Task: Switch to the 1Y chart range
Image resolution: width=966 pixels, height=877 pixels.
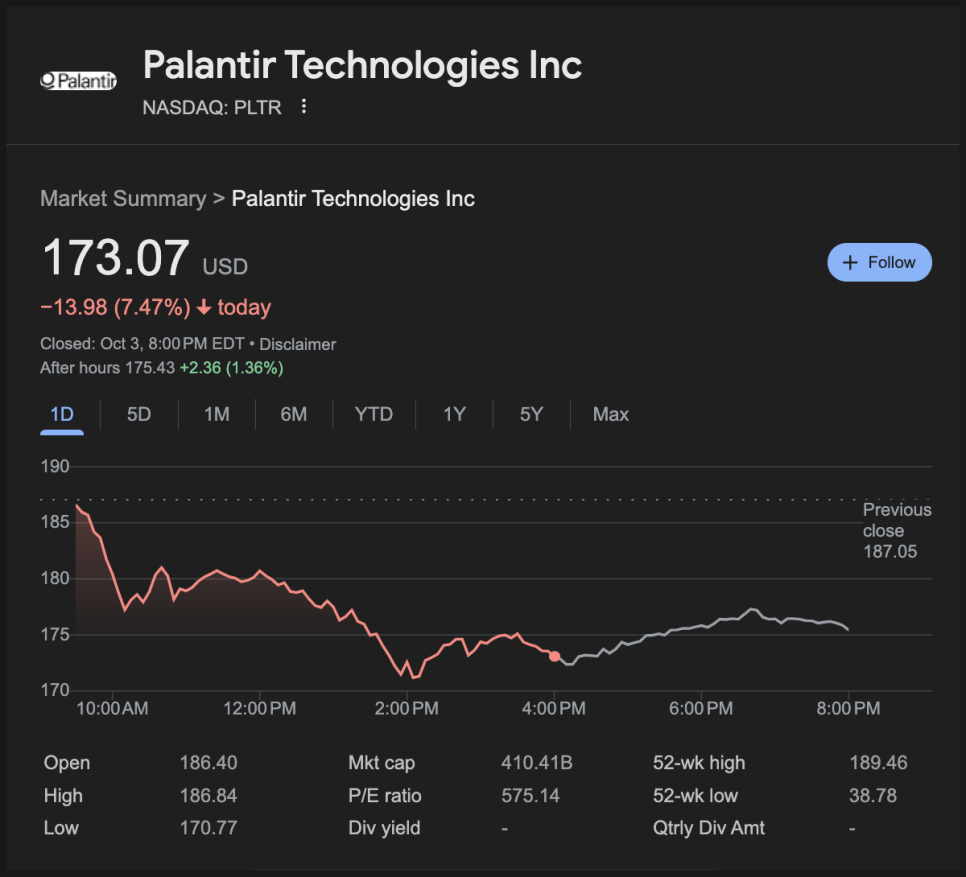Action: (x=455, y=414)
